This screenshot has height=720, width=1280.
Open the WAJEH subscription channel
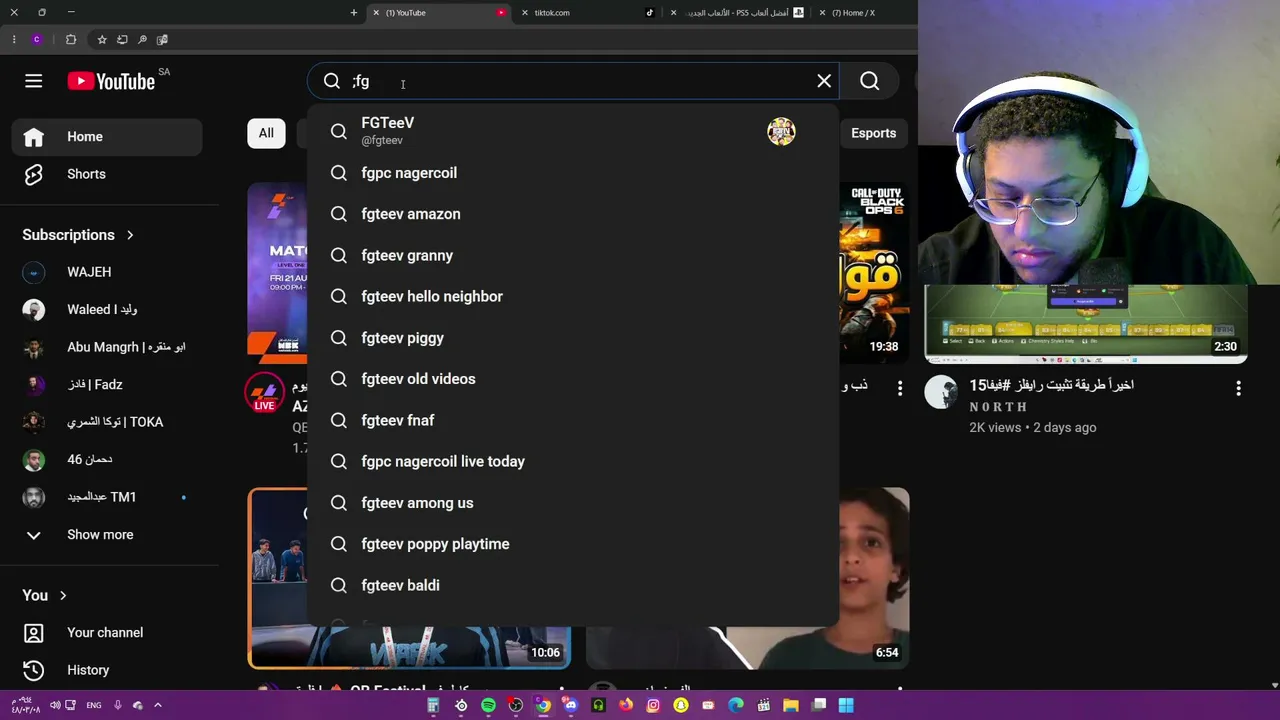pos(107,272)
